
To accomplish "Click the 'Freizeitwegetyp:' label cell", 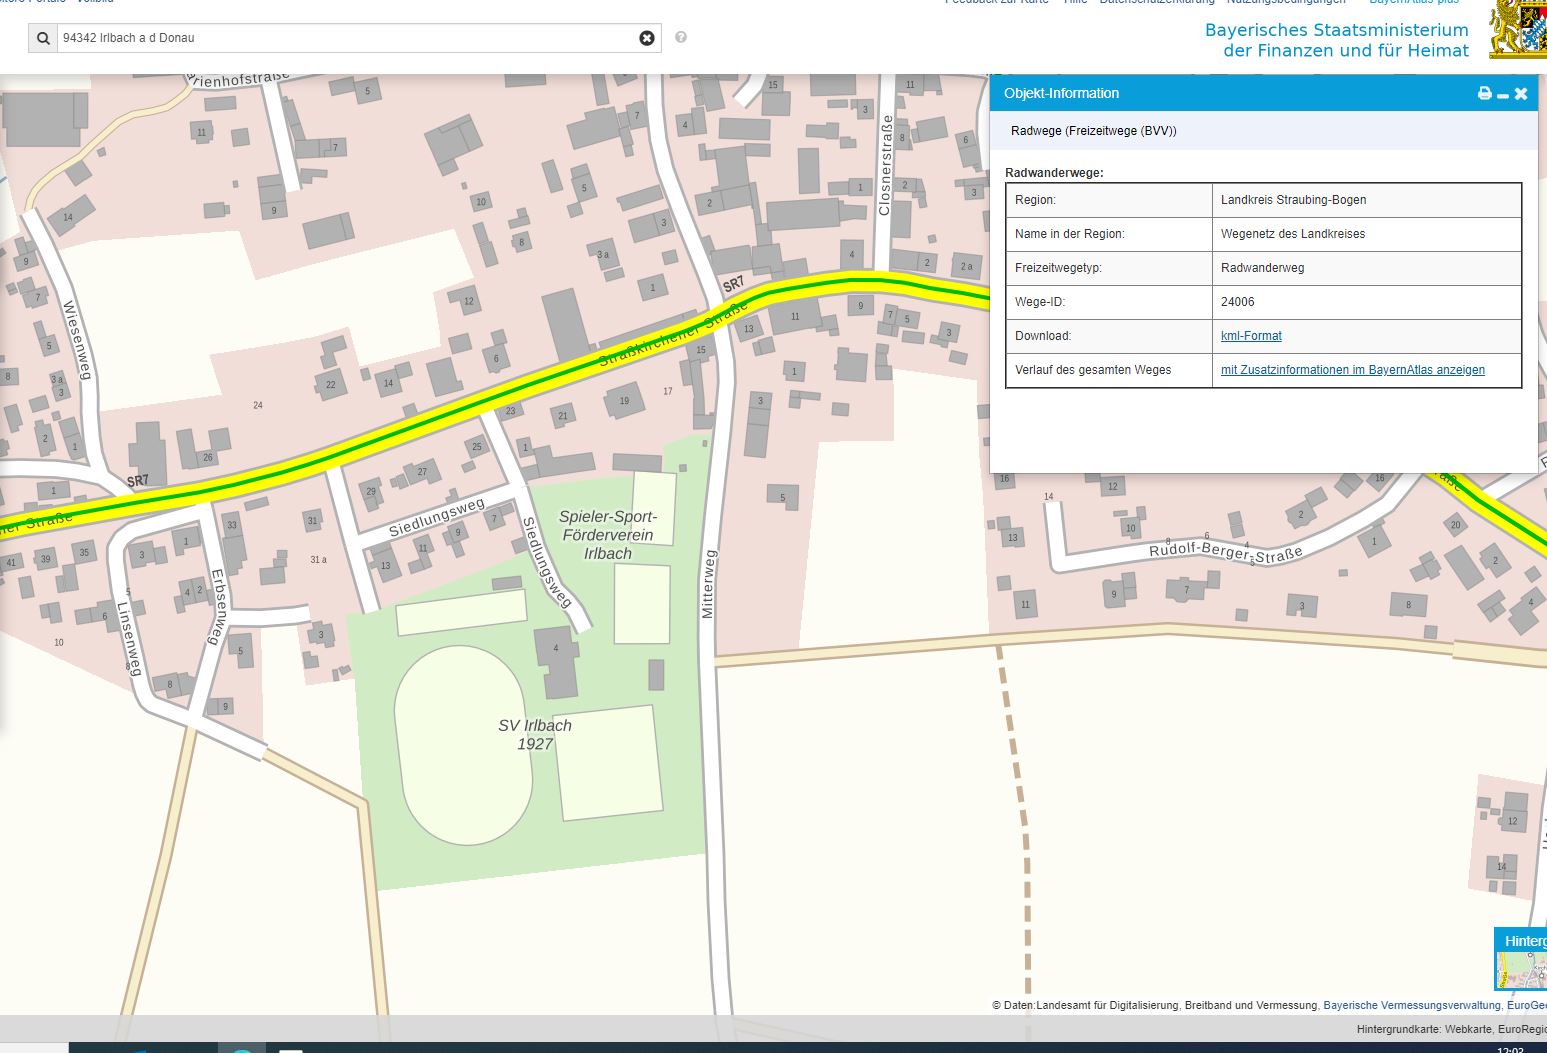I will (x=1109, y=268).
